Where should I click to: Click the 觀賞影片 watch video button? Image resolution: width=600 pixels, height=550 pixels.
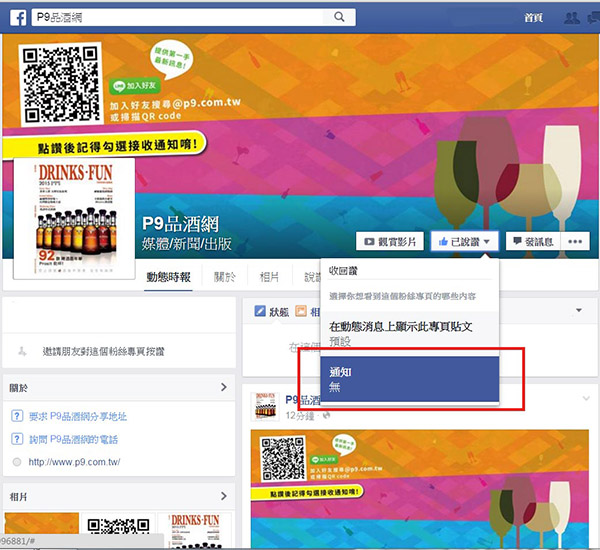[x=390, y=242]
